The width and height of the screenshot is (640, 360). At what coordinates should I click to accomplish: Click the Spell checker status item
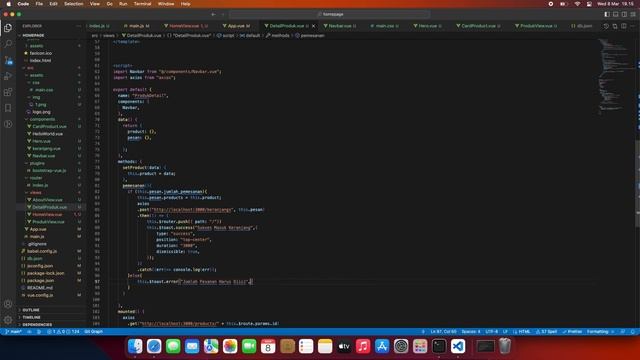click(x=547, y=332)
